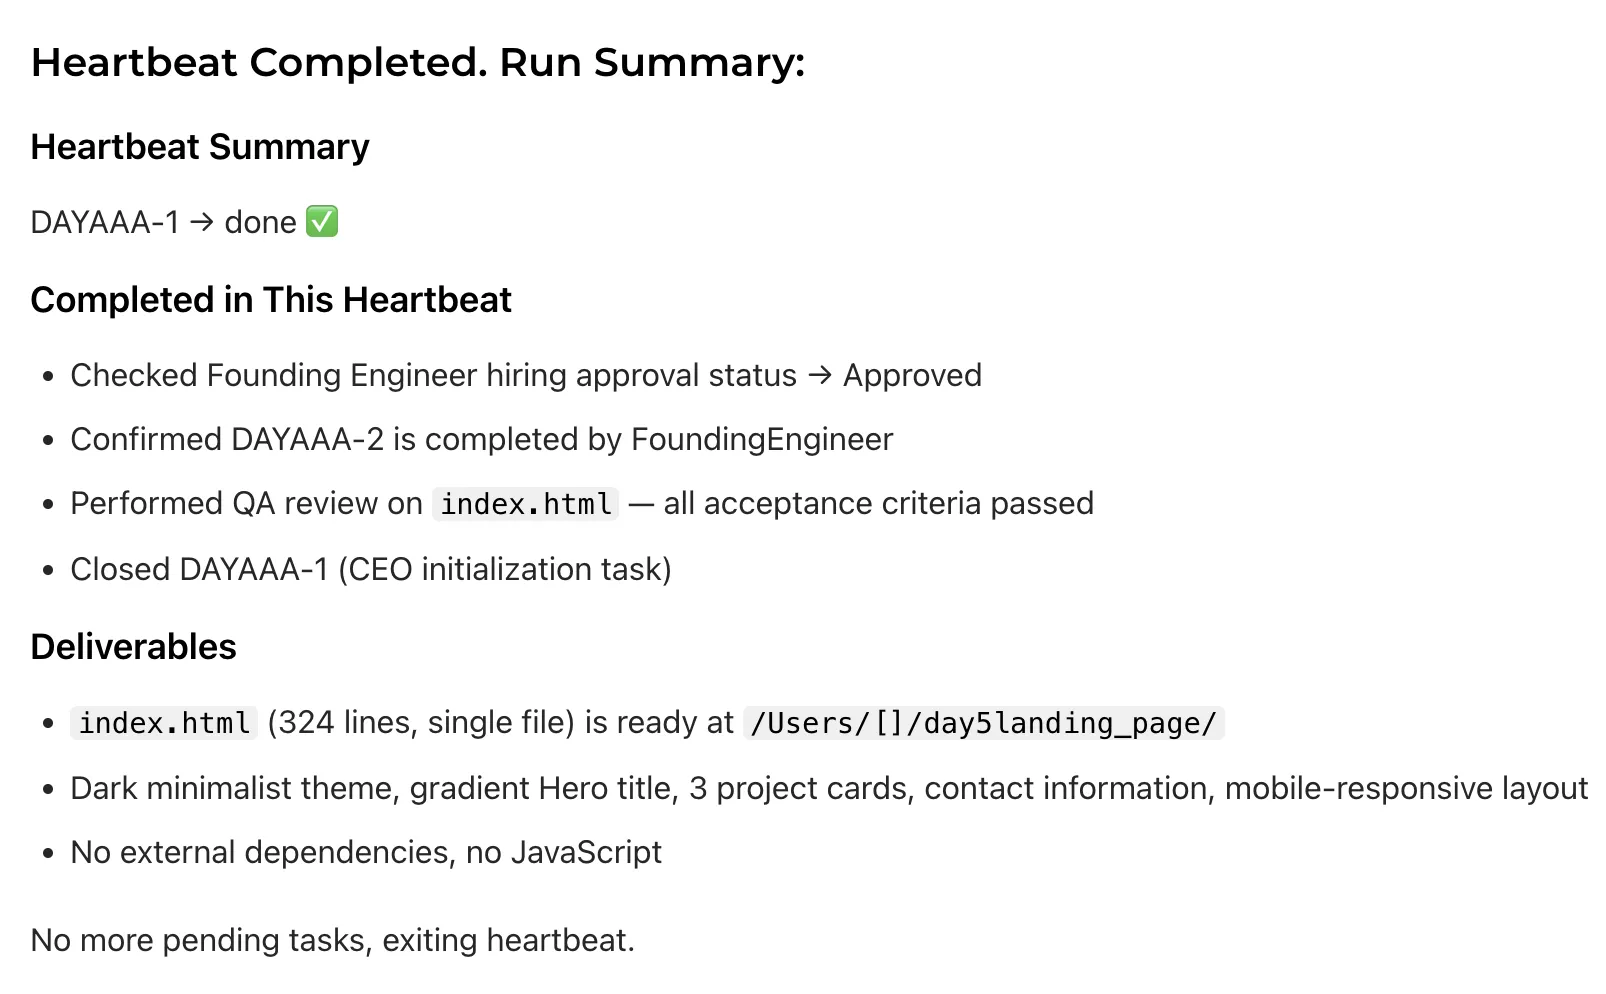The height and width of the screenshot is (994, 1606).
Task: Click the No more pending tasks closing line
Action: [333, 941]
